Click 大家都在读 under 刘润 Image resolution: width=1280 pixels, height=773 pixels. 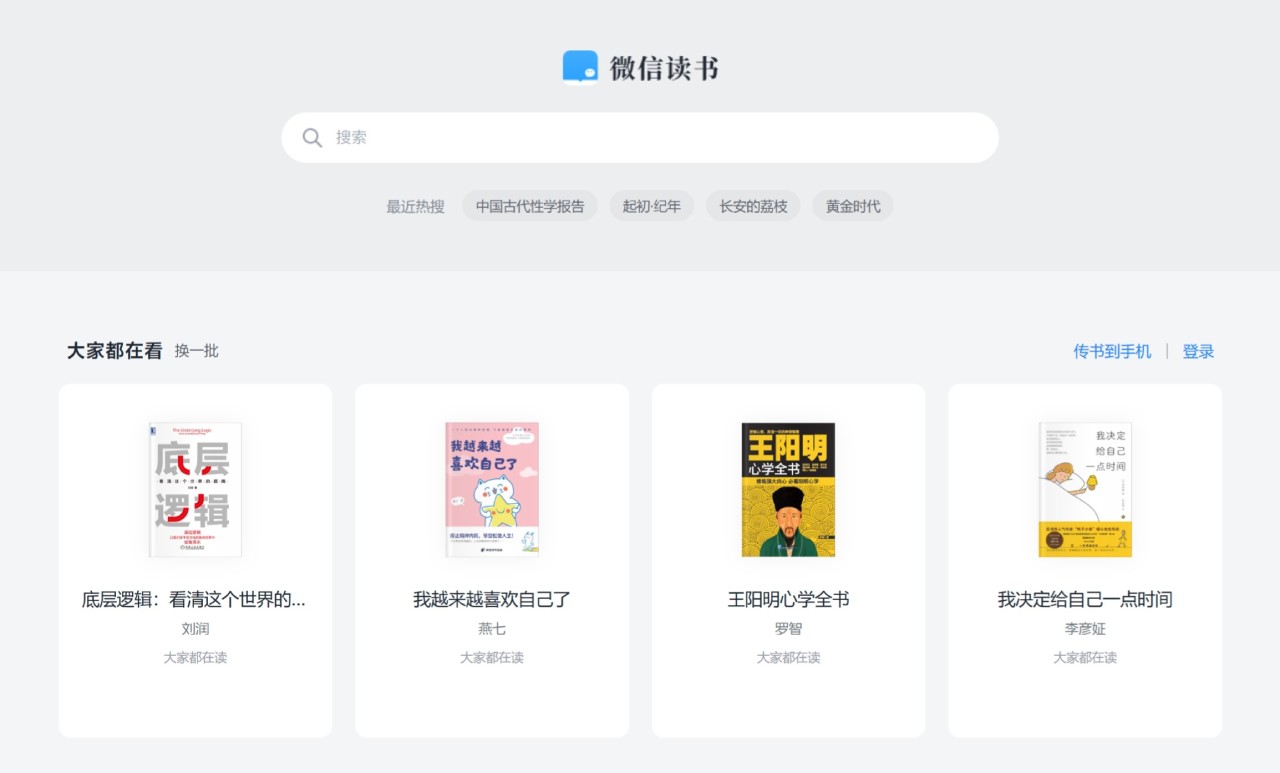(195, 658)
